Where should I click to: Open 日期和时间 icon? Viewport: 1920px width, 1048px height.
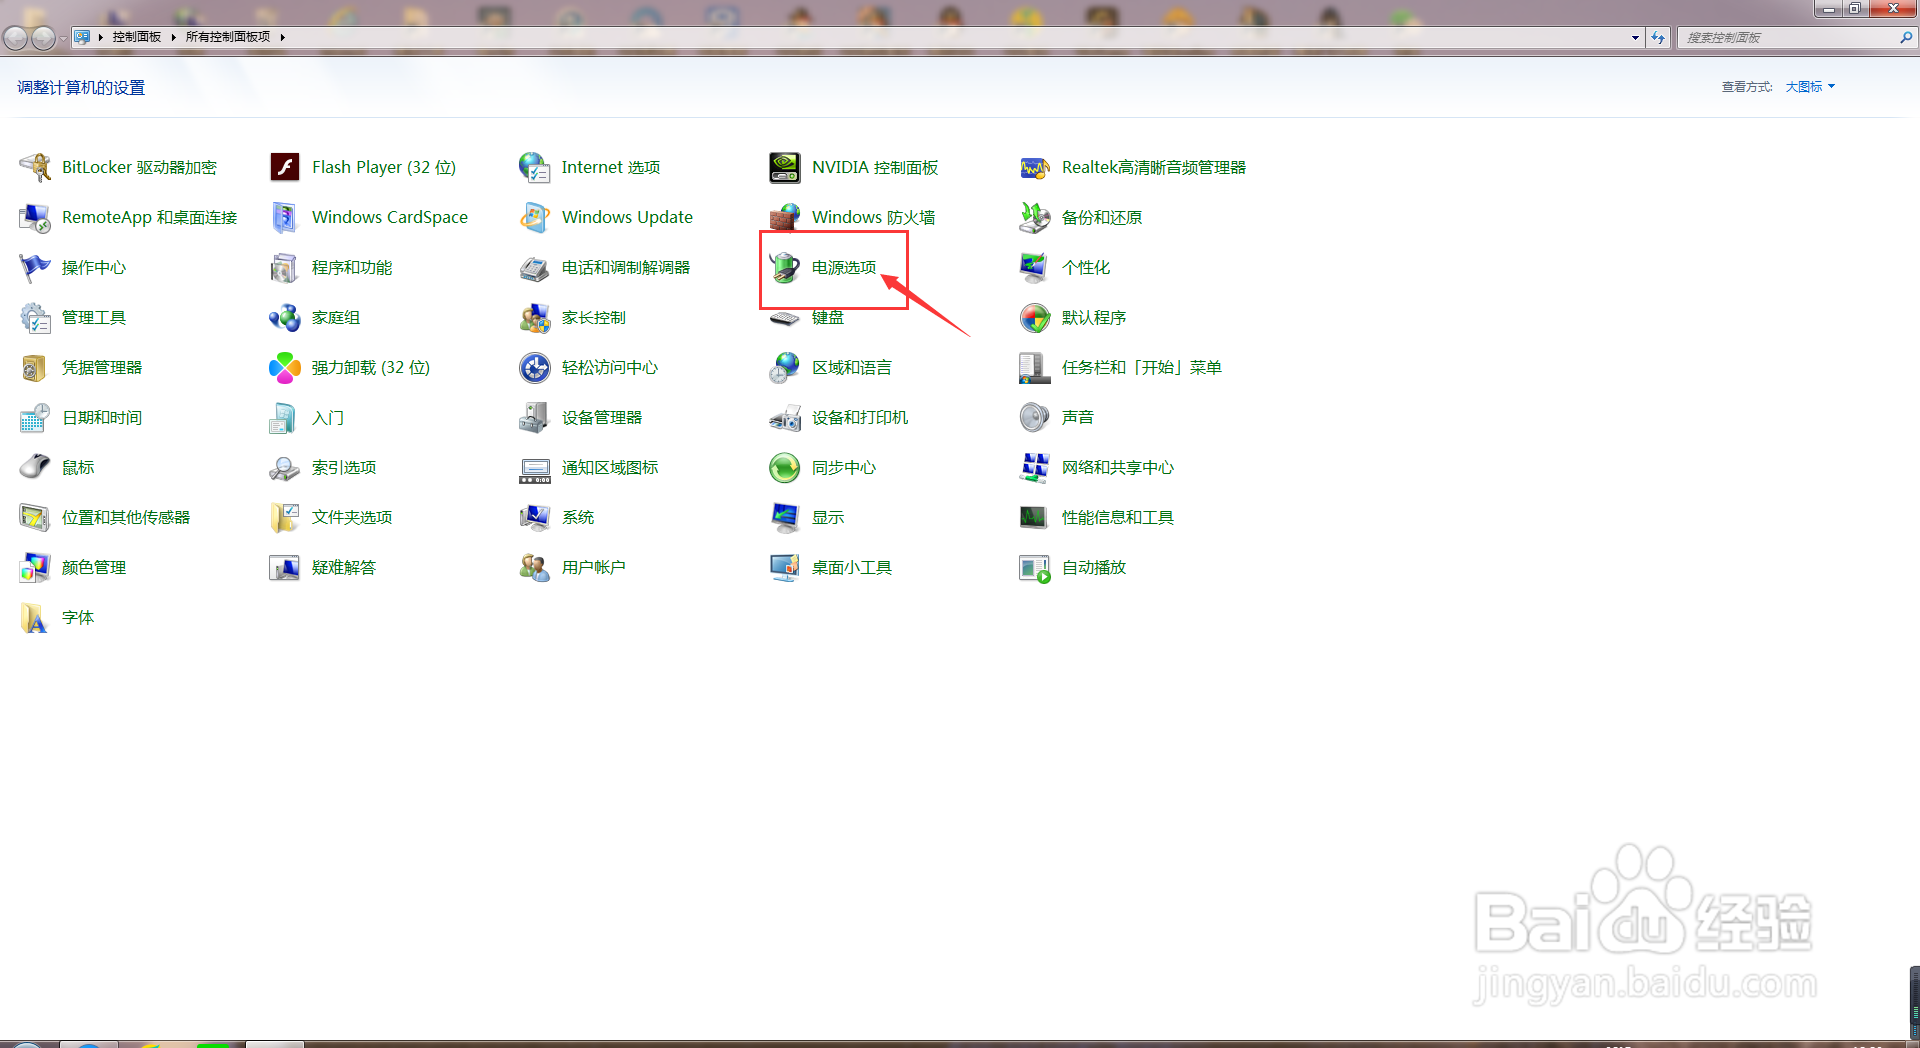[x=35, y=417]
